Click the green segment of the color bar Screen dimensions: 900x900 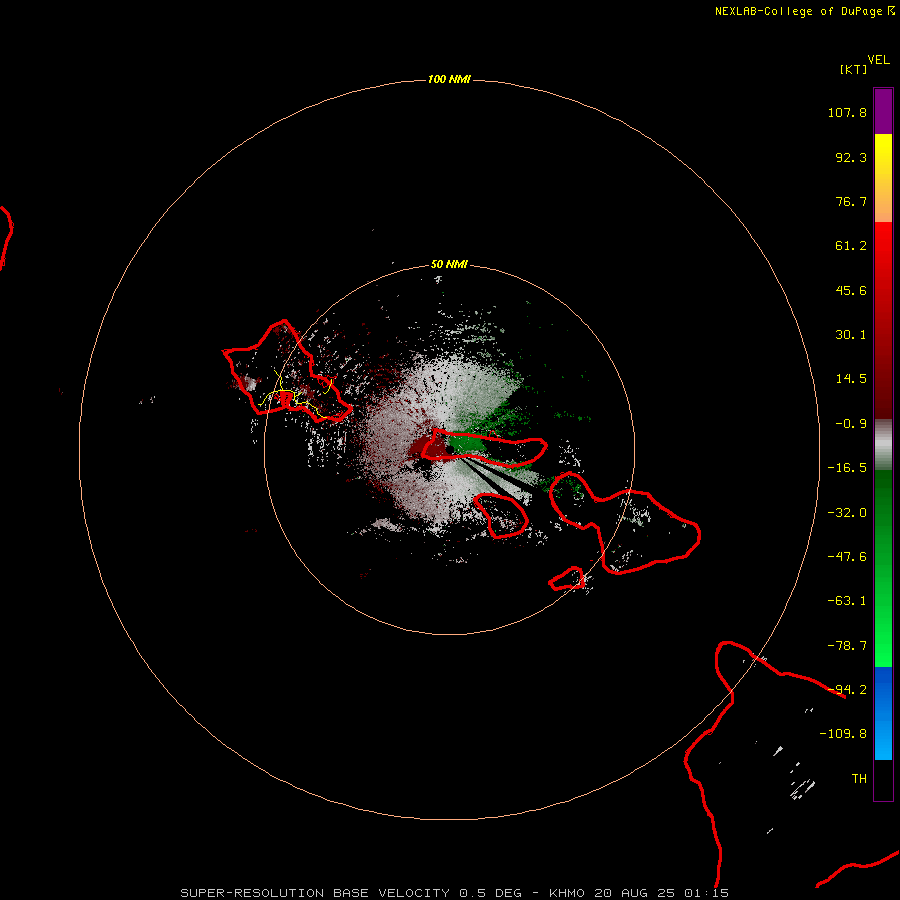click(883, 568)
